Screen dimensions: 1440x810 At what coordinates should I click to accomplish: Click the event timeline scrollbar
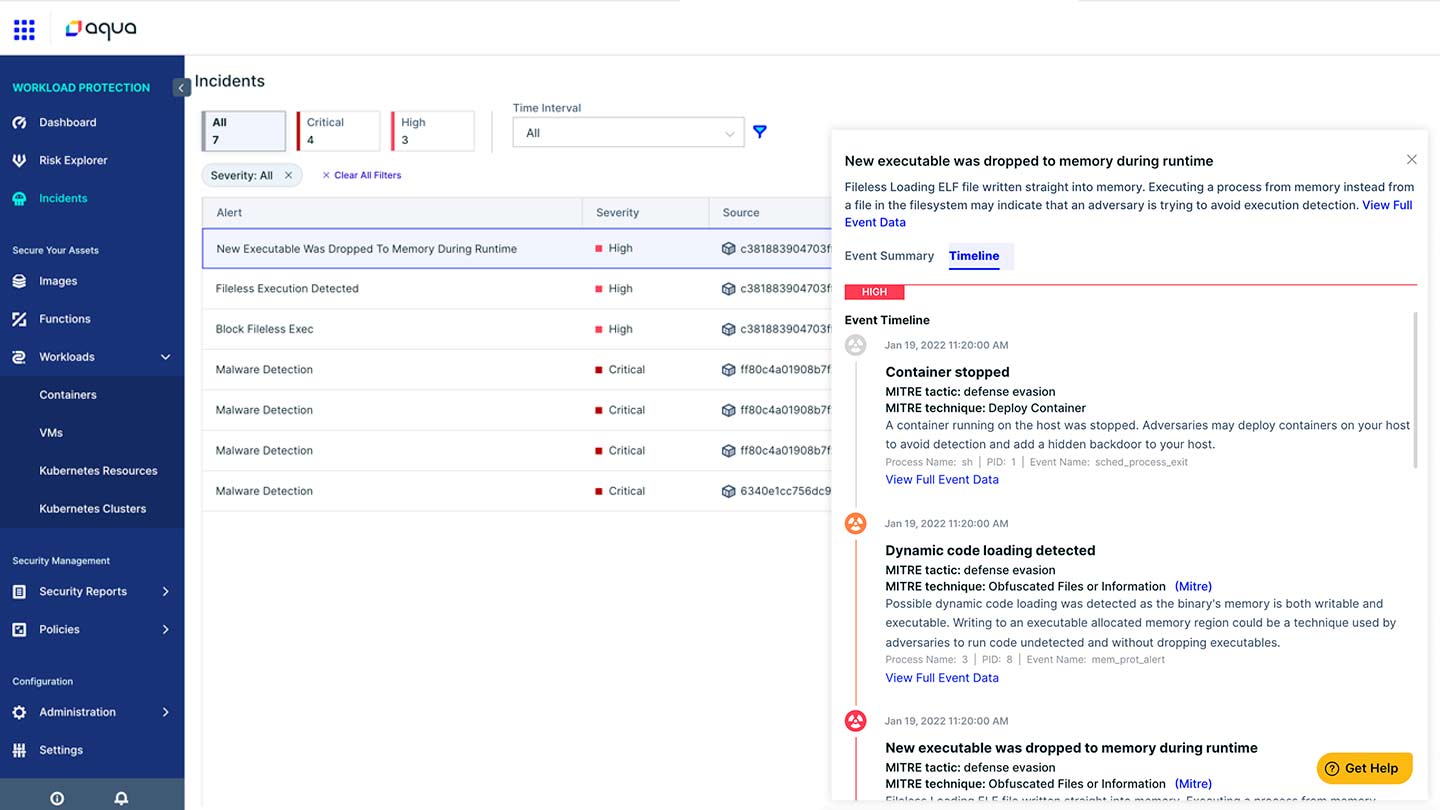pyautogui.click(x=1415, y=390)
